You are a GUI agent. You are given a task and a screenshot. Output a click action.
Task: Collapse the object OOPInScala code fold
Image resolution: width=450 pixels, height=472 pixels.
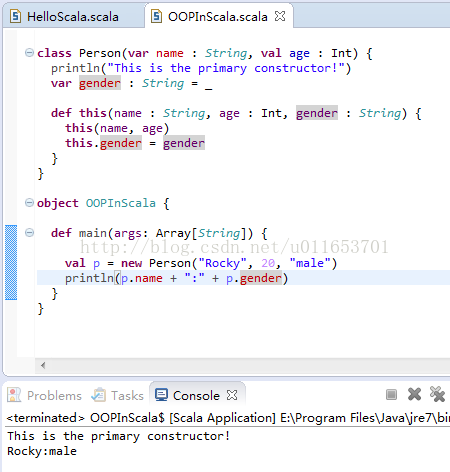[29, 203]
